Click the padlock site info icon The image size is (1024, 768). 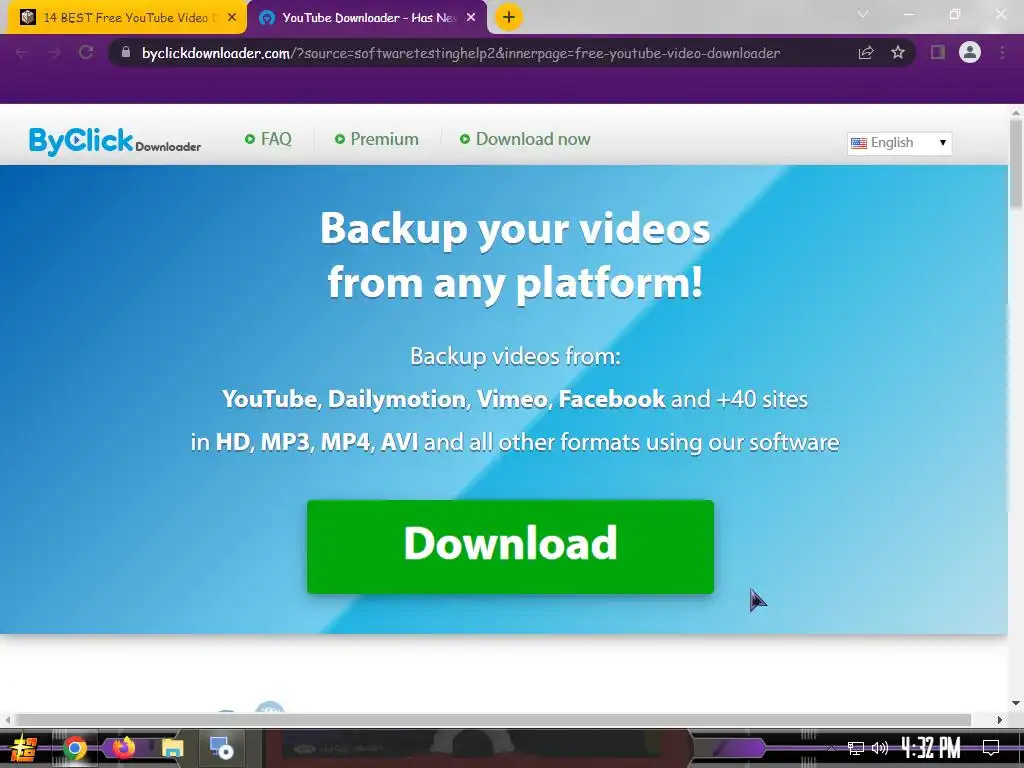click(126, 52)
